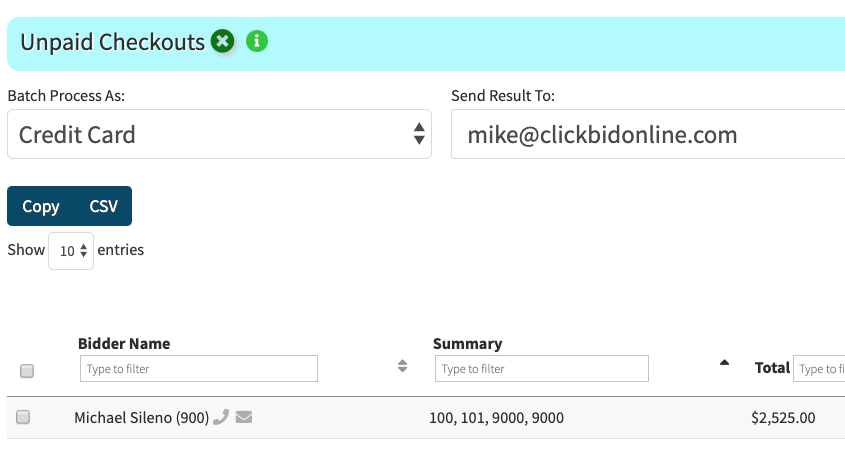
Task: Change the Show entries count dropdown
Action: tap(71, 251)
